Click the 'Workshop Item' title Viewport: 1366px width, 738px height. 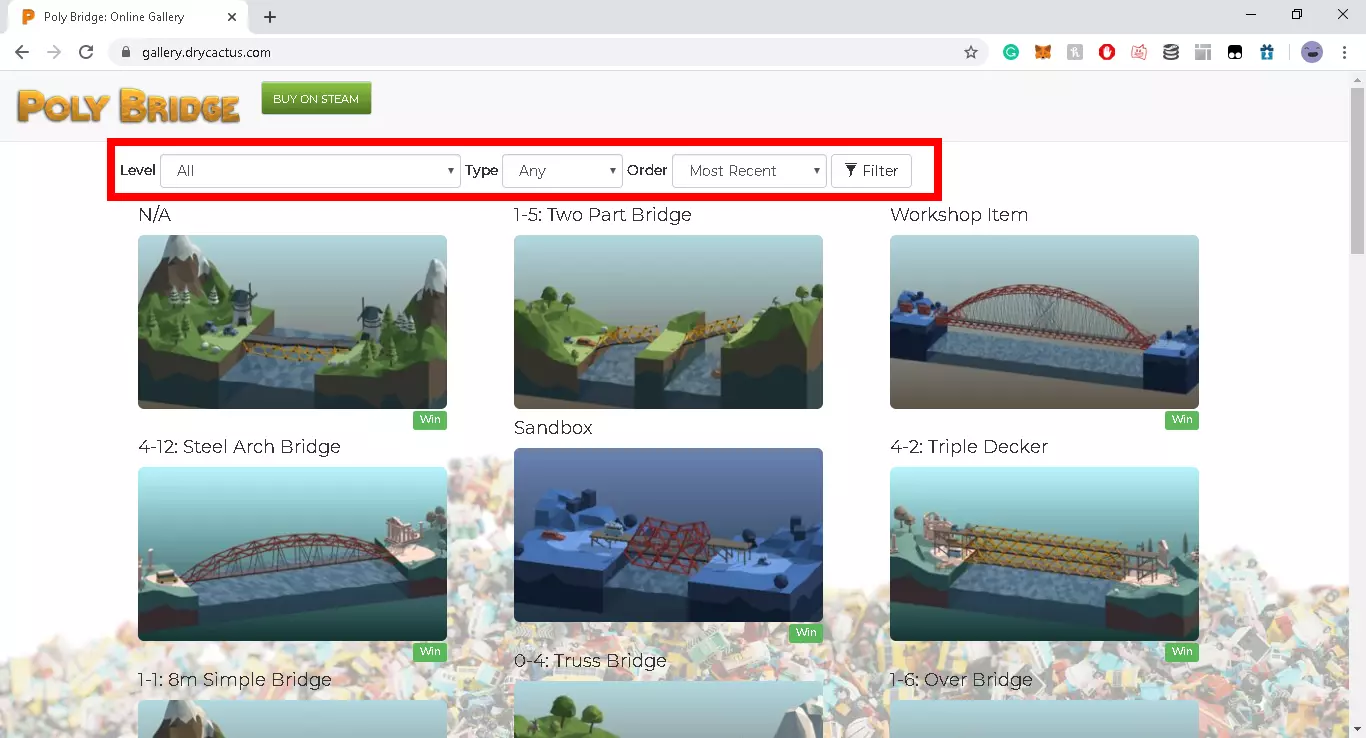(x=959, y=215)
